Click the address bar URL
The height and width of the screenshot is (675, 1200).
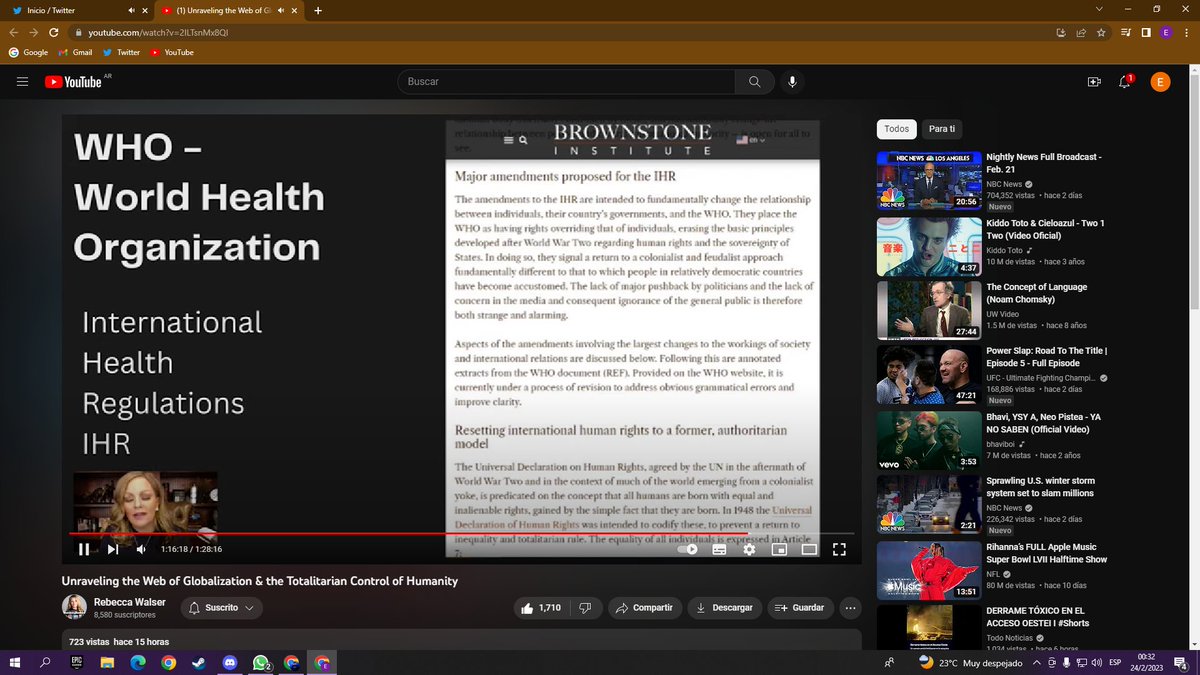point(158,32)
